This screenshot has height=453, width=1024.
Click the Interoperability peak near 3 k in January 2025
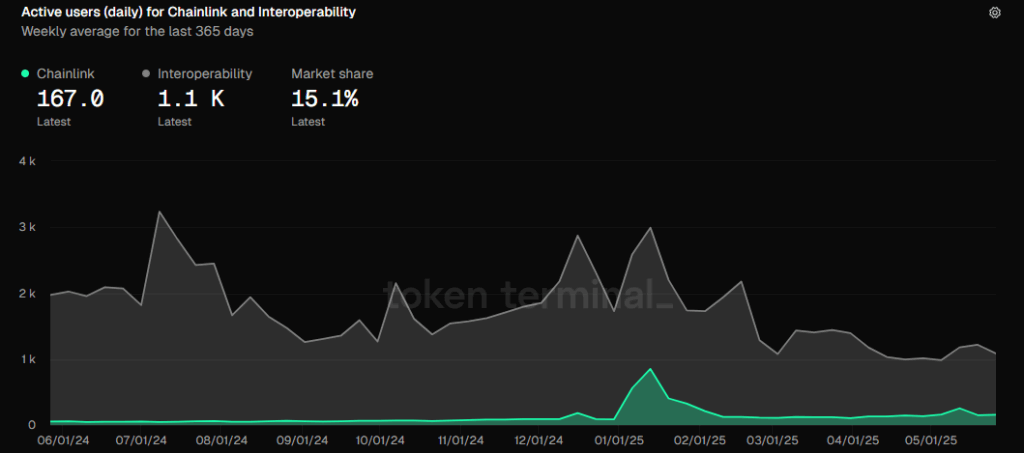(650, 228)
